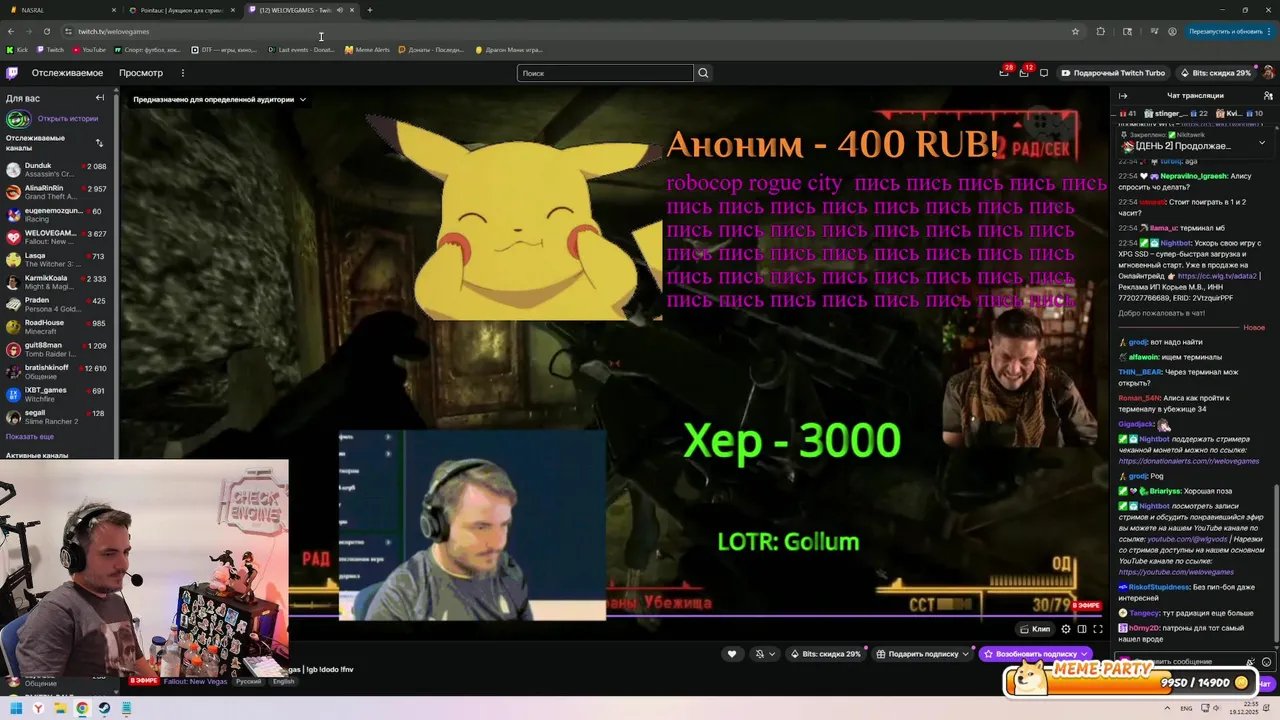Open a new browser tab
1280x720 pixels.
click(x=370, y=10)
